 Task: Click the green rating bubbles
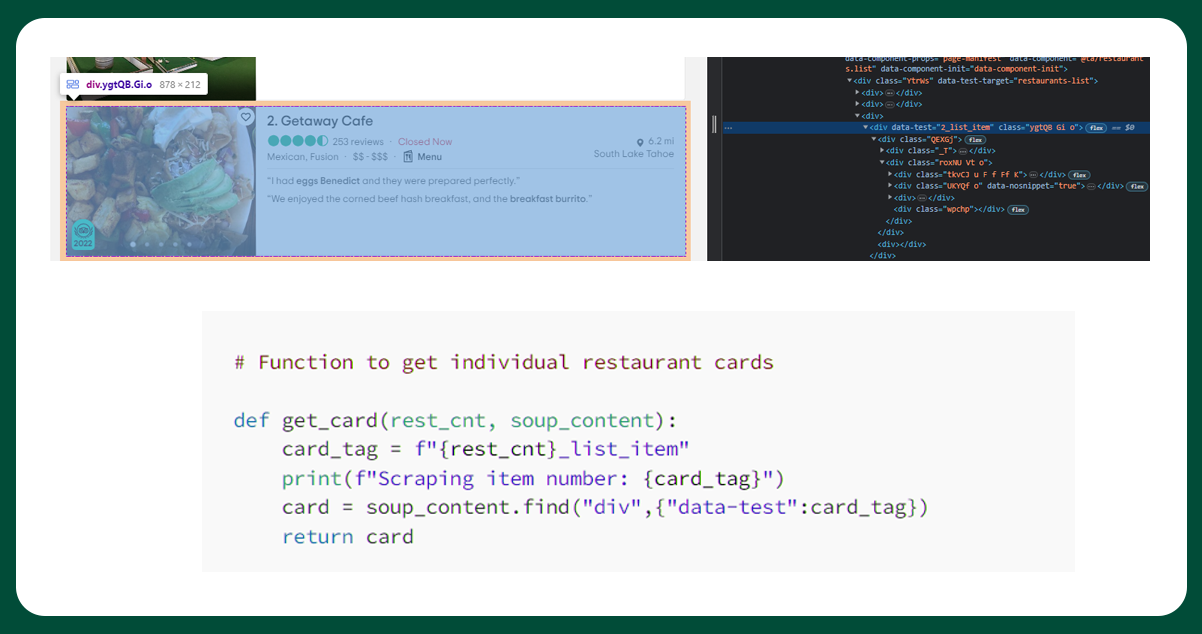tap(297, 142)
